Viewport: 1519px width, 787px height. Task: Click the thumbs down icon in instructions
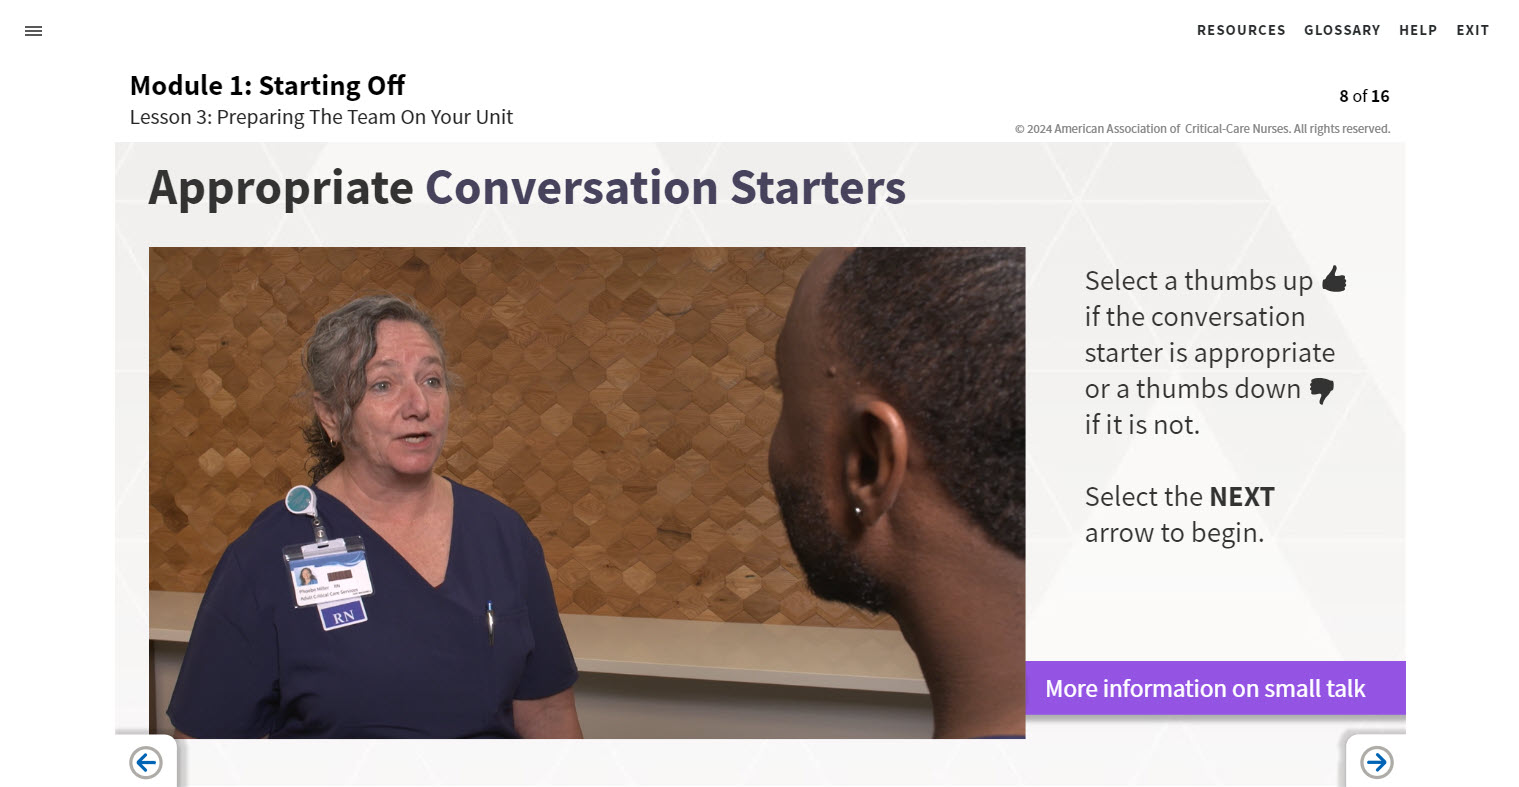(1322, 390)
